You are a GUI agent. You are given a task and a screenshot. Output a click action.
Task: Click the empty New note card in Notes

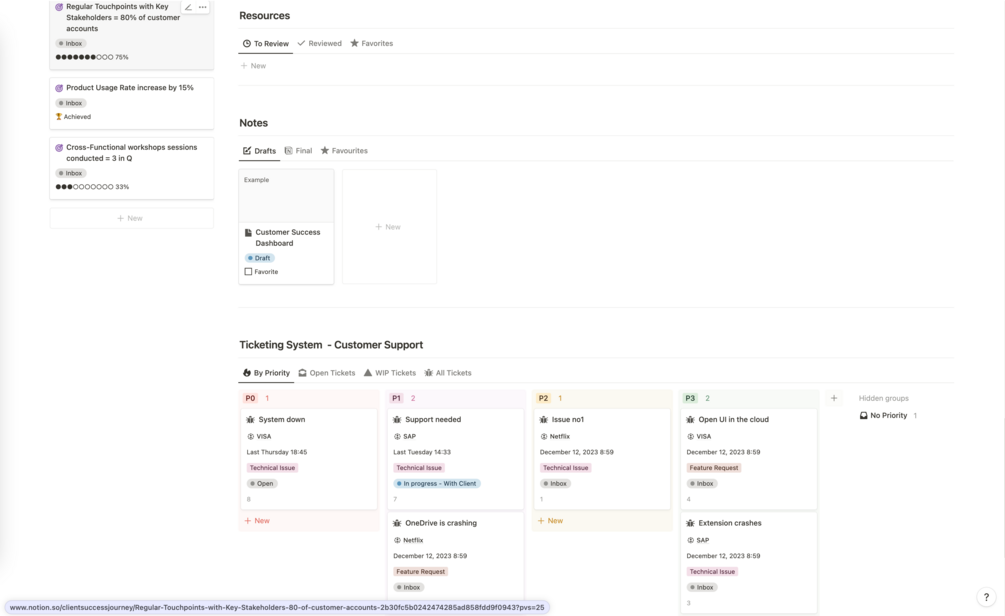[389, 227]
